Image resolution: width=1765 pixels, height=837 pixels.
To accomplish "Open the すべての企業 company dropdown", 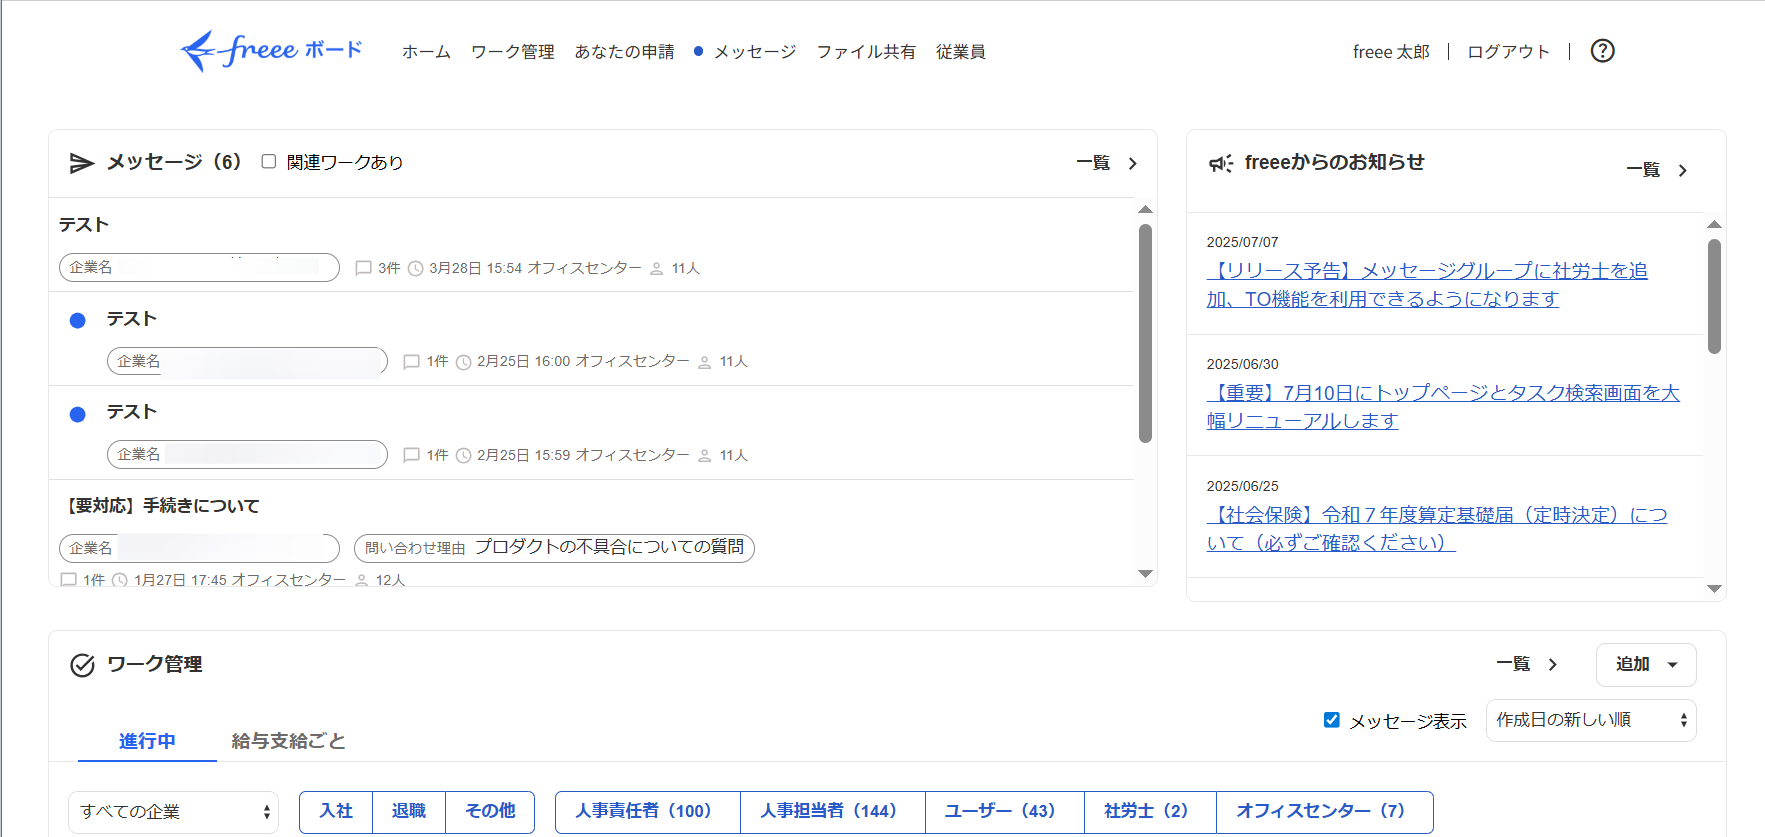I will click(173, 811).
